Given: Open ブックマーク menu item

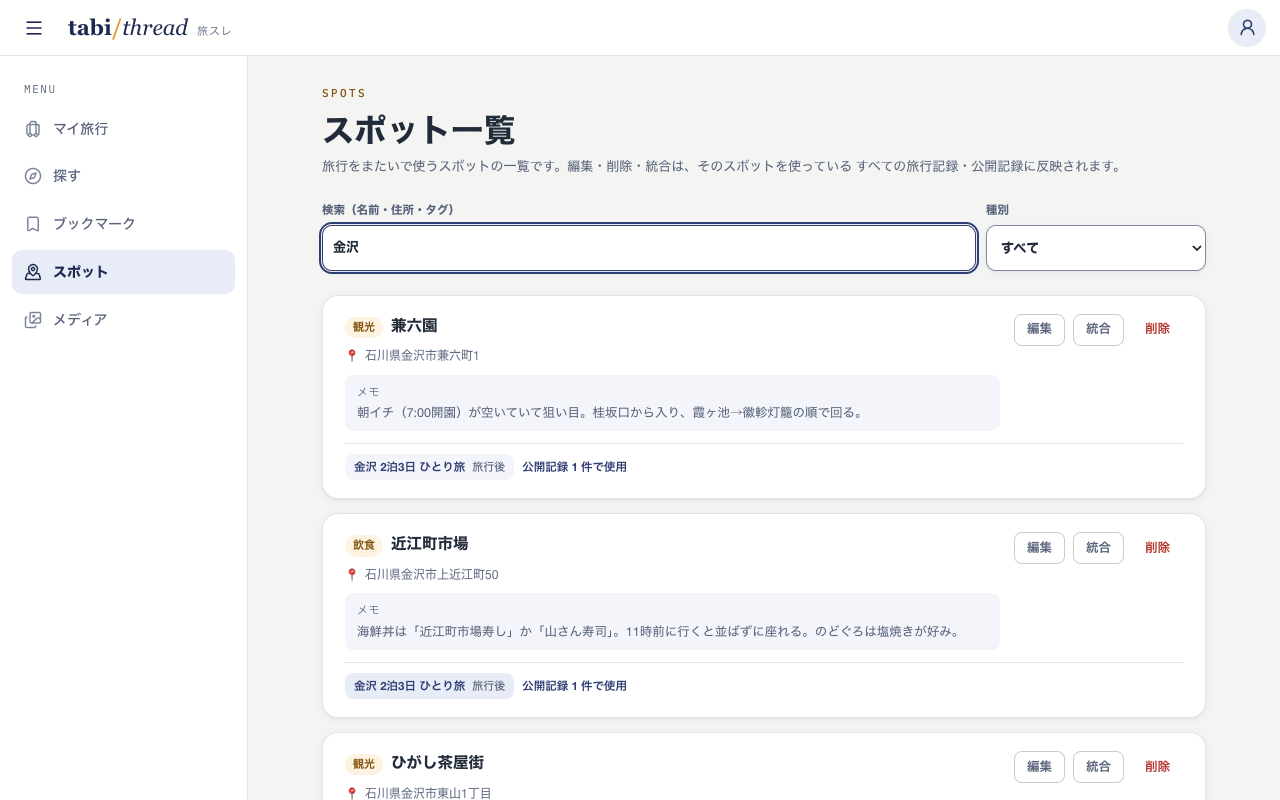Looking at the screenshot, I should (123, 224).
